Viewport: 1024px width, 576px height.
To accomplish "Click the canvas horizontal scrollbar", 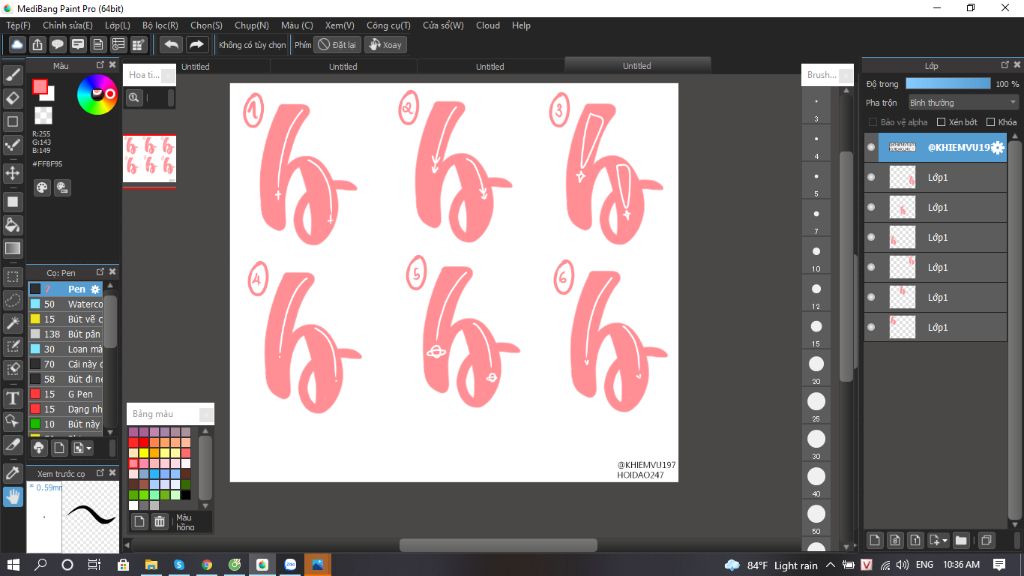I will tap(498, 545).
